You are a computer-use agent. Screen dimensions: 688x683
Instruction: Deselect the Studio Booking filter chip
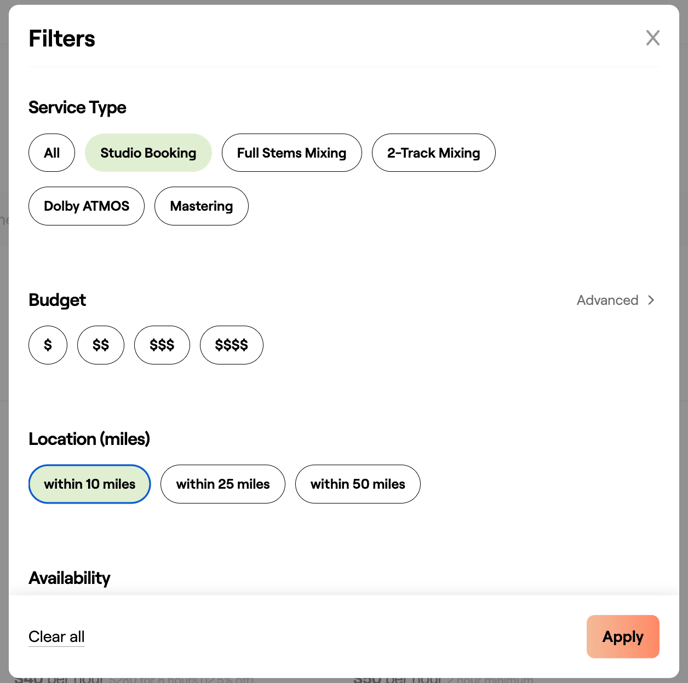tap(148, 153)
